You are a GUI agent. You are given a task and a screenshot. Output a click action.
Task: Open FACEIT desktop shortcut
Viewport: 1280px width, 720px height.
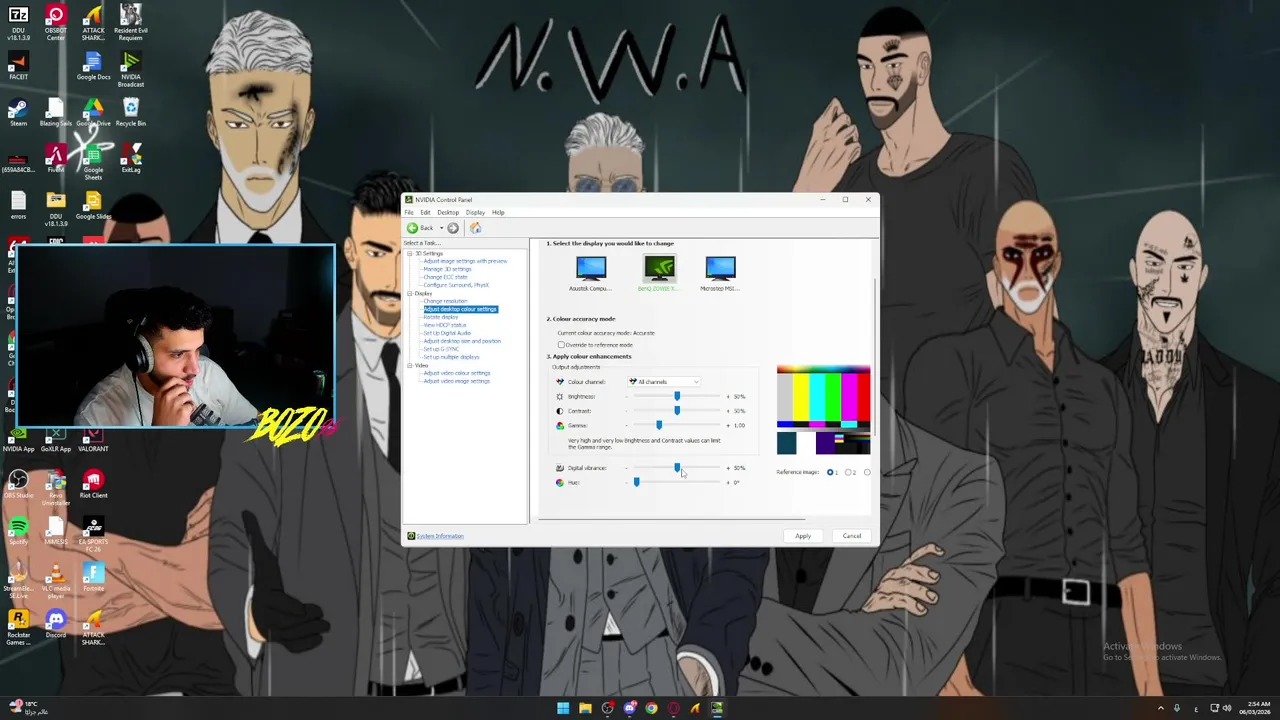(18, 66)
